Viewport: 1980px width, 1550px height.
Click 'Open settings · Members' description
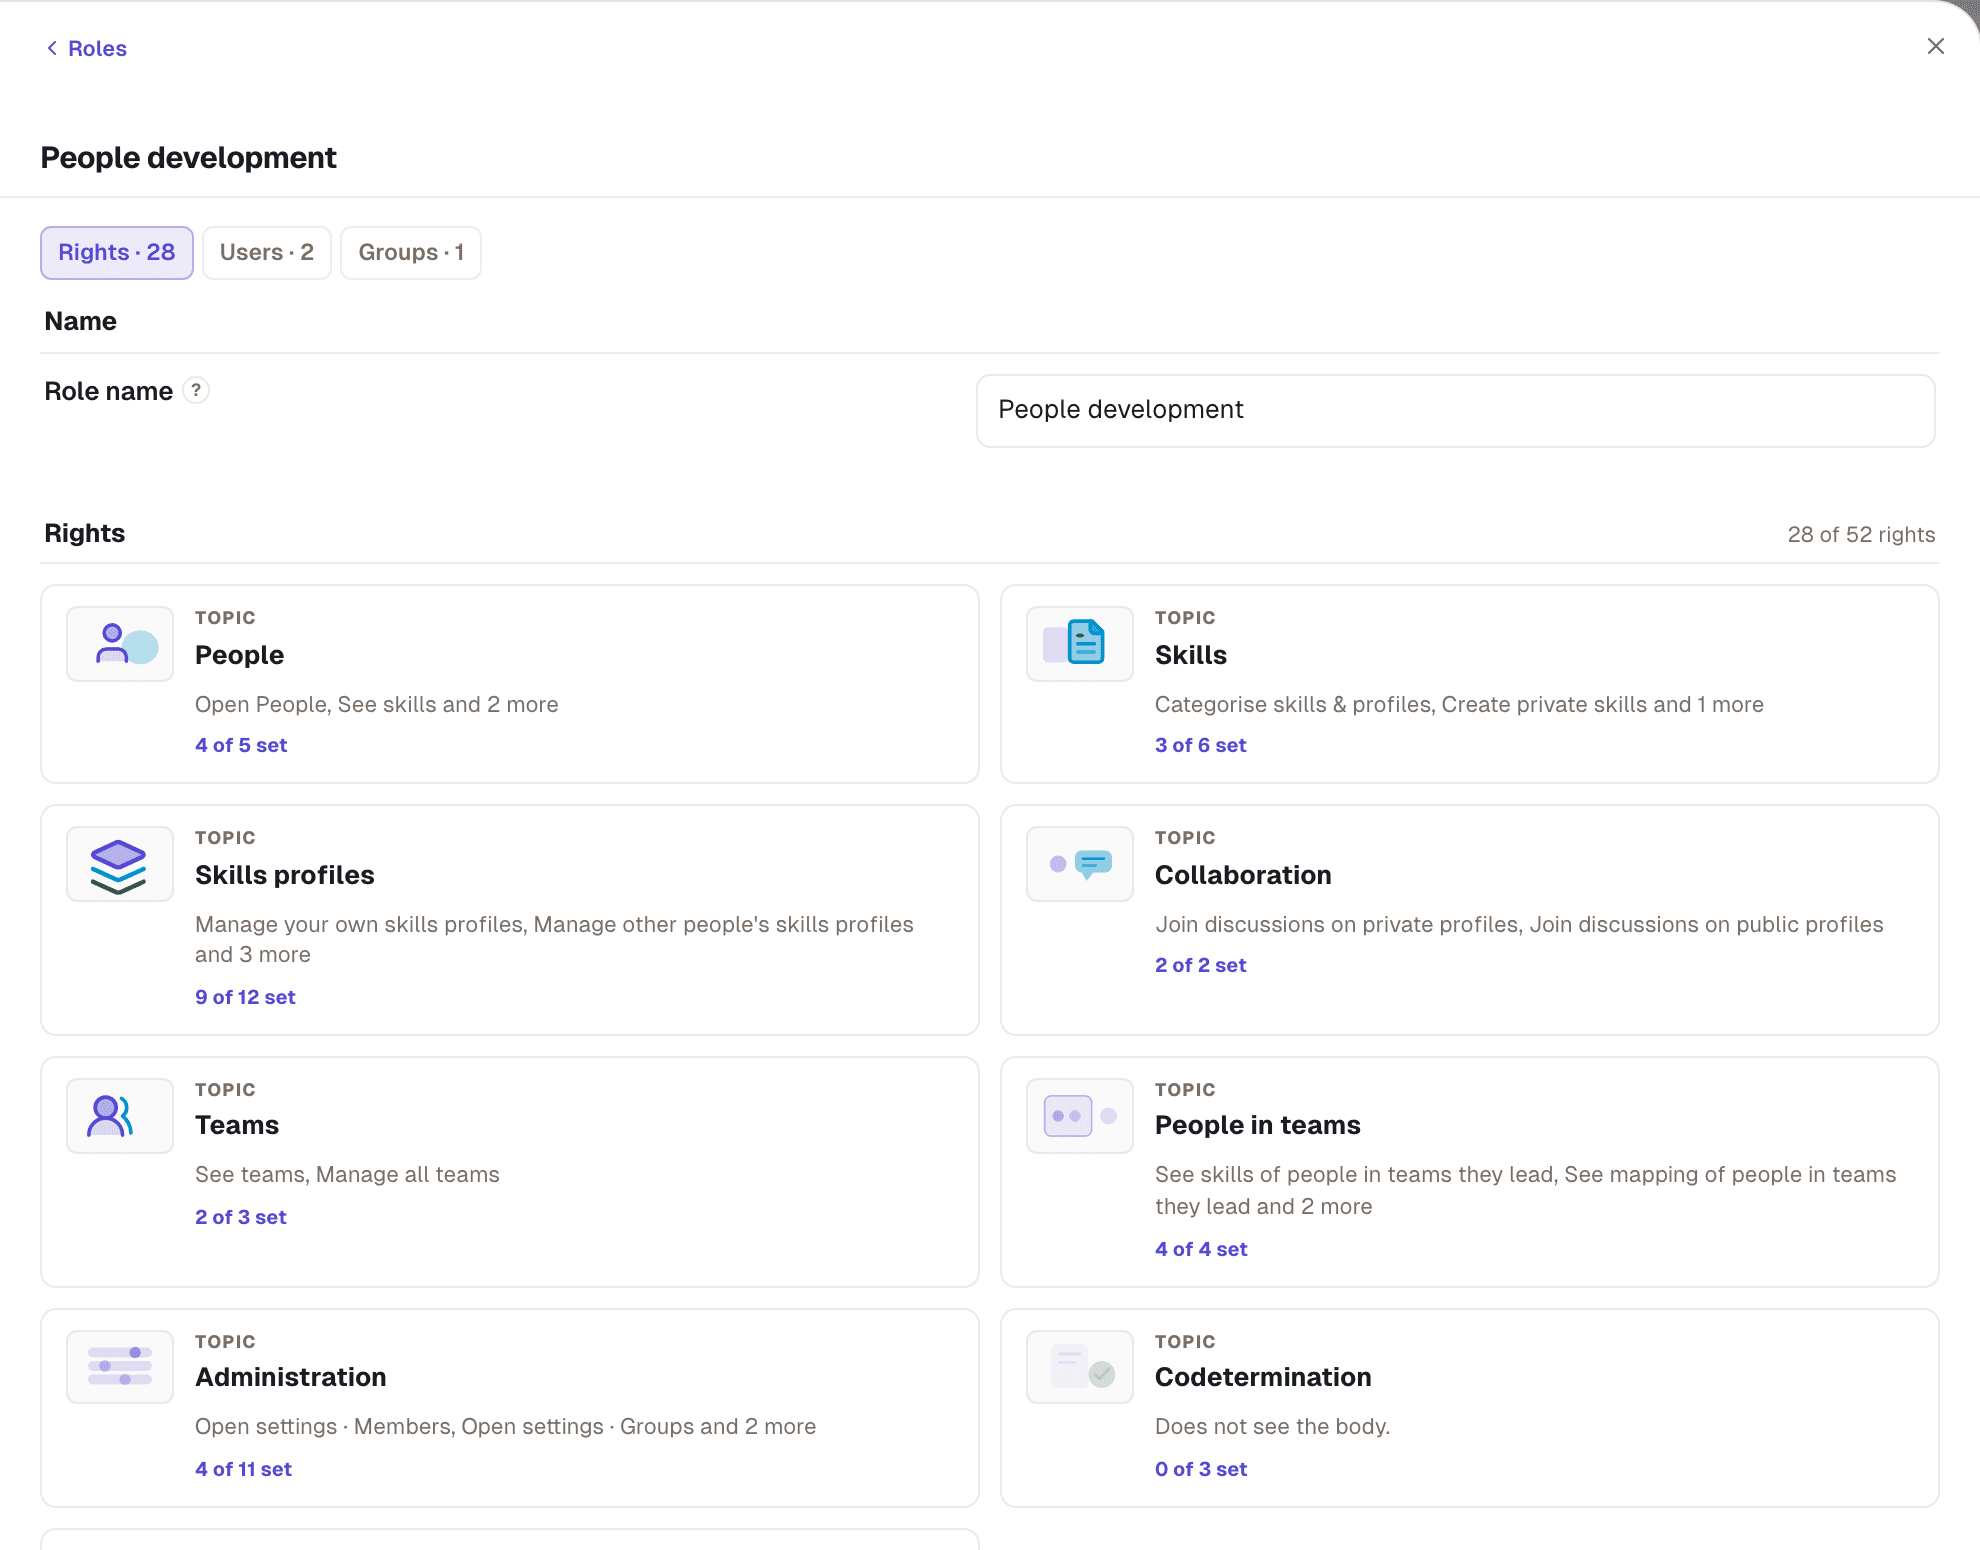coord(505,1427)
